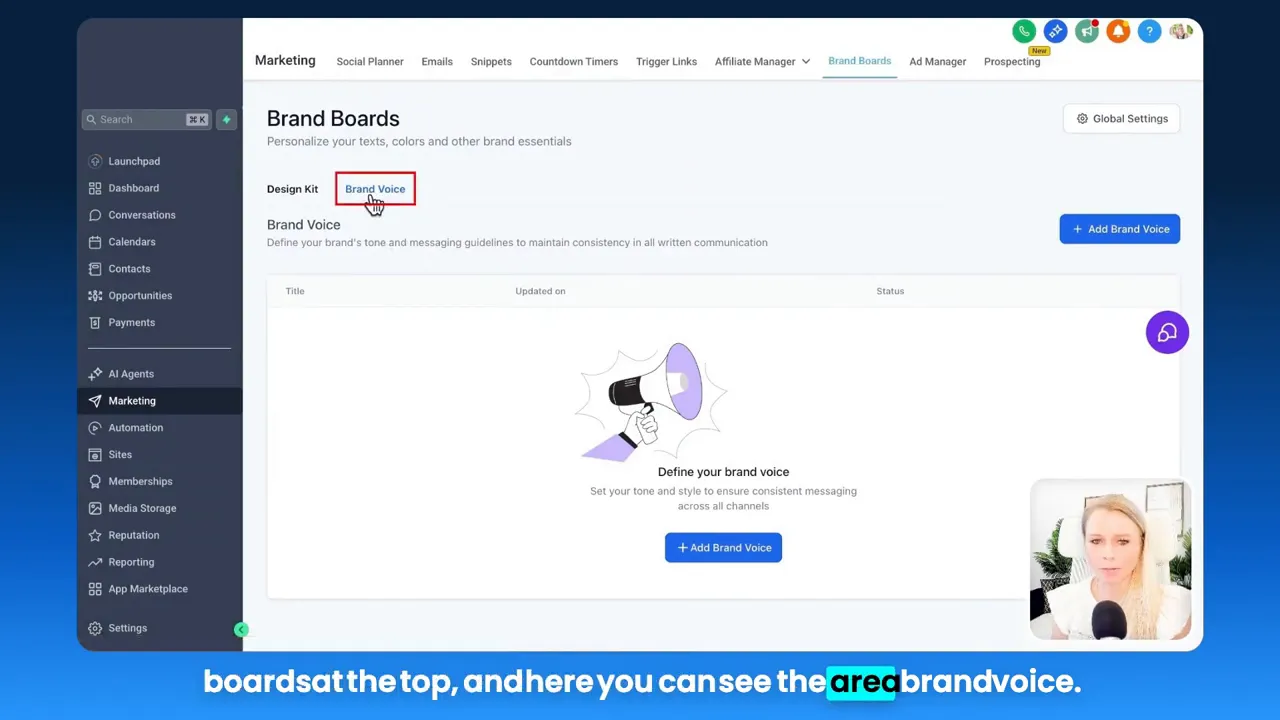Click the Settings gear icon in sidebar
Viewport: 1280px width, 720px height.
[95, 628]
